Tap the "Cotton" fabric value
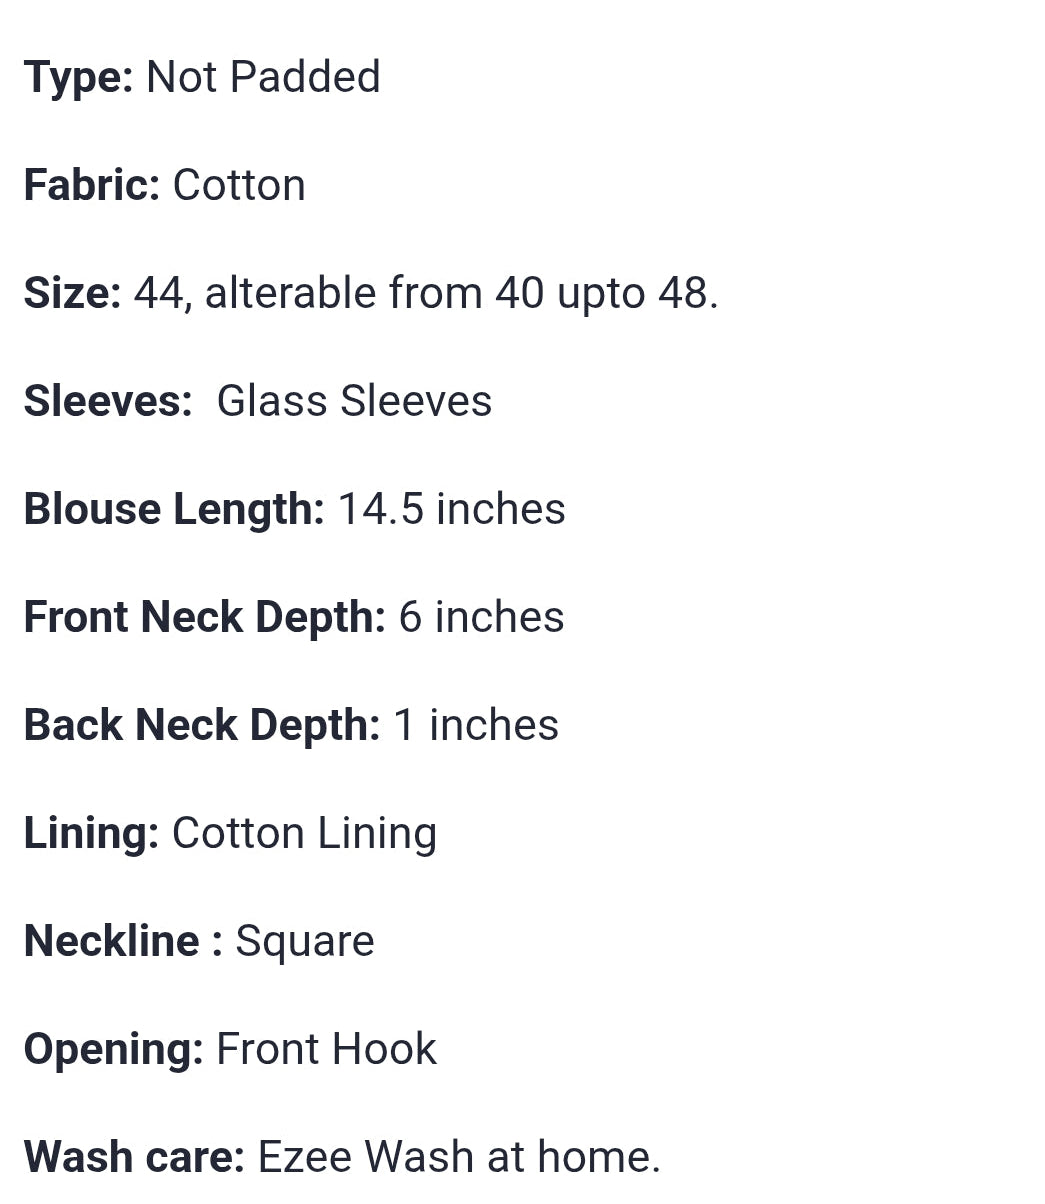 point(239,186)
